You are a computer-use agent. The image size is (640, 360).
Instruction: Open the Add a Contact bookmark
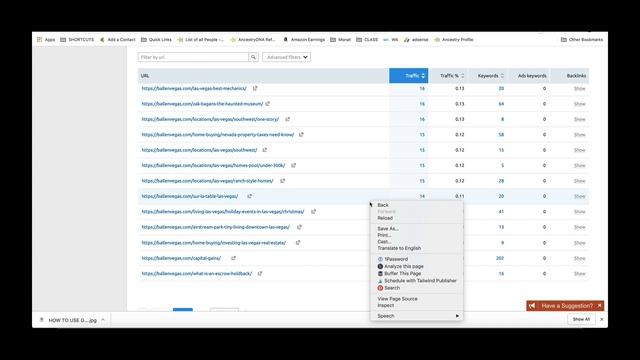pyautogui.click(x=118, y=40)
